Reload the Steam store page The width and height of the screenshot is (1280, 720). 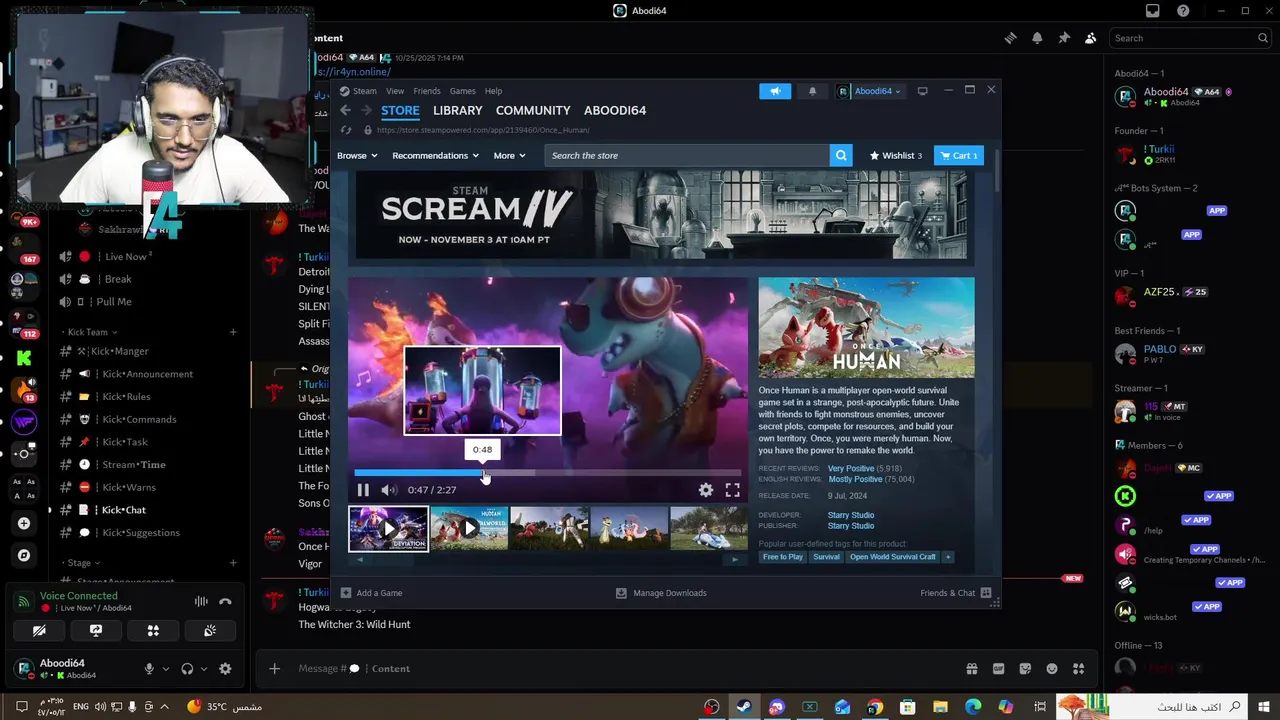point(346,130)
